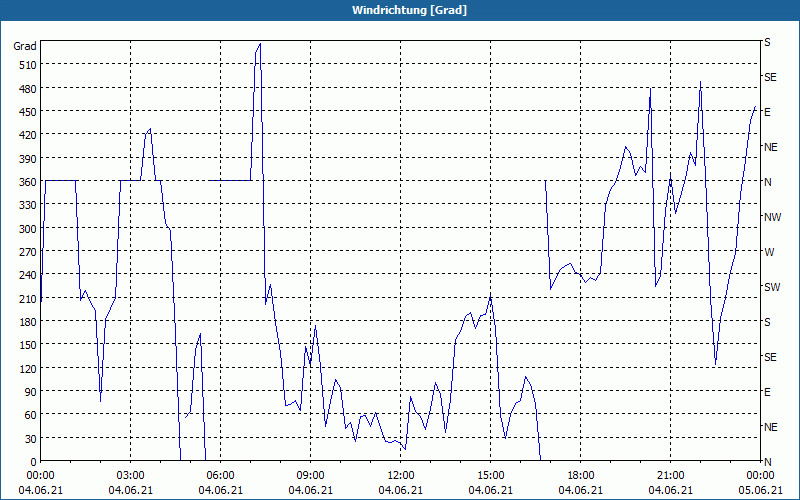Select the 90 degree axis label
The image size is (800, 500).
31,391
